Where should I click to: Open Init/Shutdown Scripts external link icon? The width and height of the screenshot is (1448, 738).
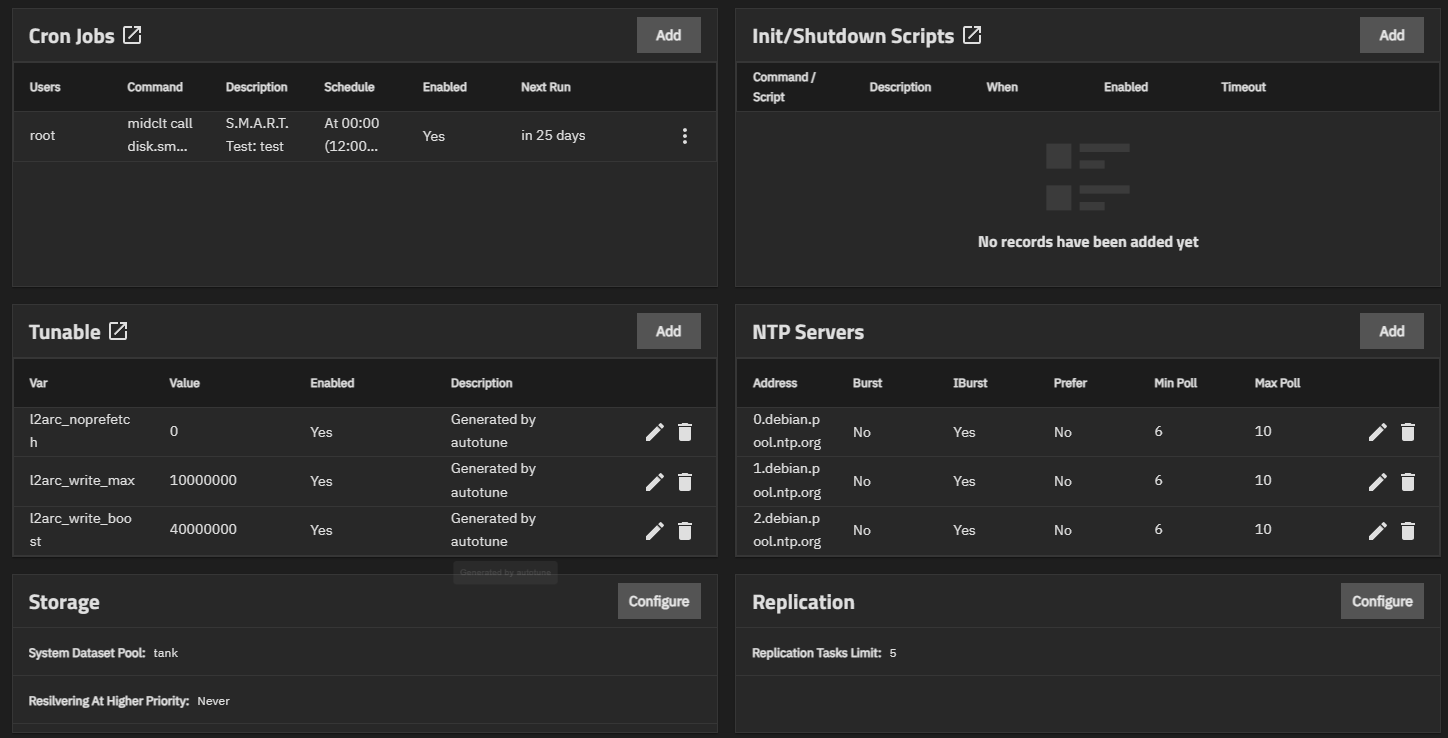tap(972, 36)
